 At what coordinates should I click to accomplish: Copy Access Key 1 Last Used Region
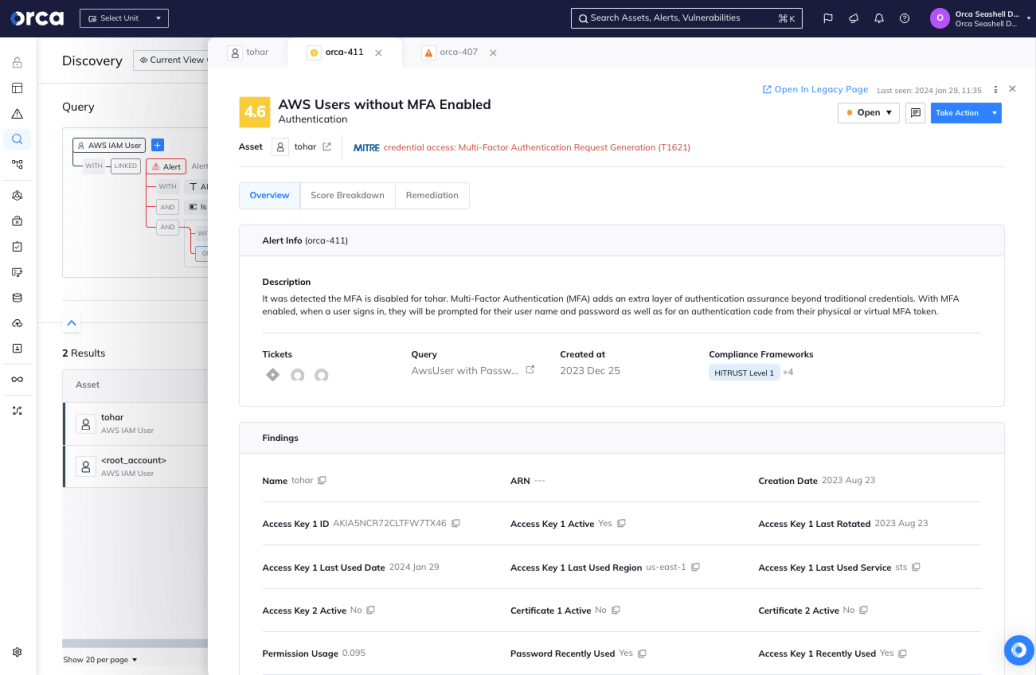[695, 567]
